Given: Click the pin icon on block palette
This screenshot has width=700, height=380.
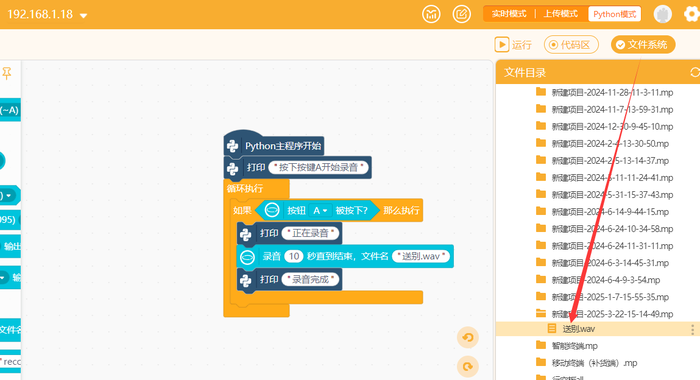Looking at the screenshot, I should click(x=7, y=73).
